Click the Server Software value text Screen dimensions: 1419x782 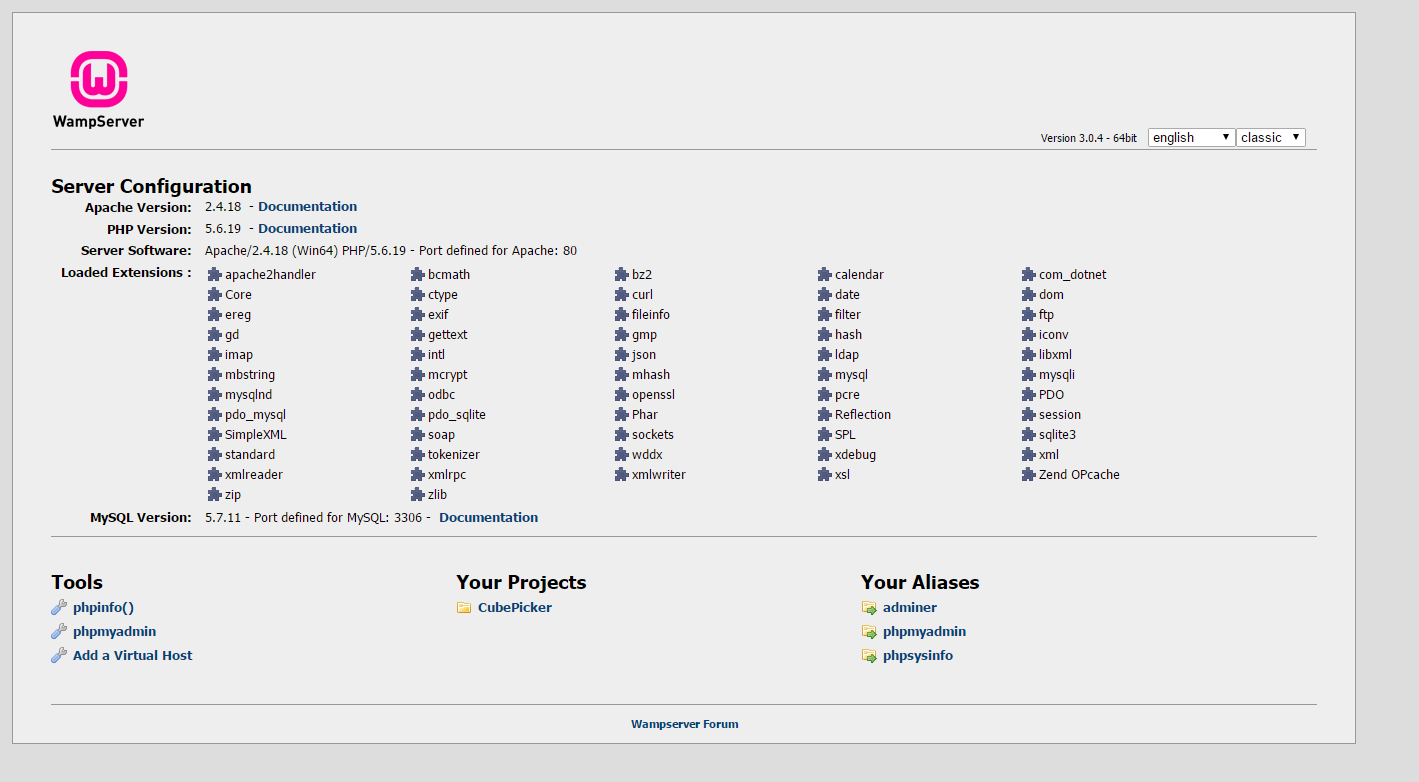click(x=391, y=251)
